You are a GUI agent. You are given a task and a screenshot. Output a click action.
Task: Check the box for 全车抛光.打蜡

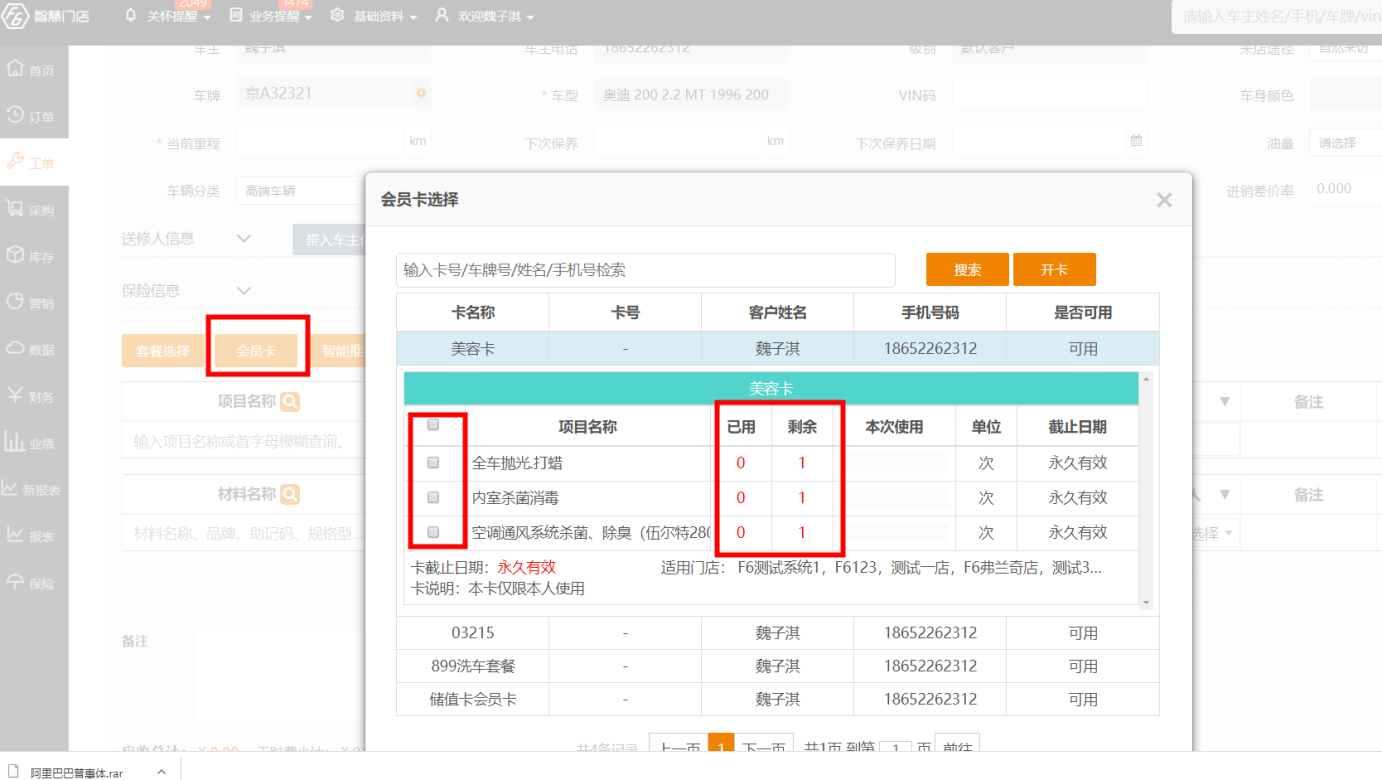pyautogui.click(x=433, y=463)
